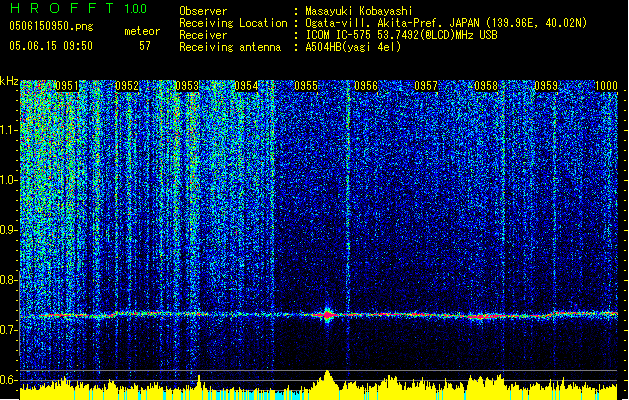Click the 0956 time marker
The width and height of the screenshot is (629, 400).
366,86
